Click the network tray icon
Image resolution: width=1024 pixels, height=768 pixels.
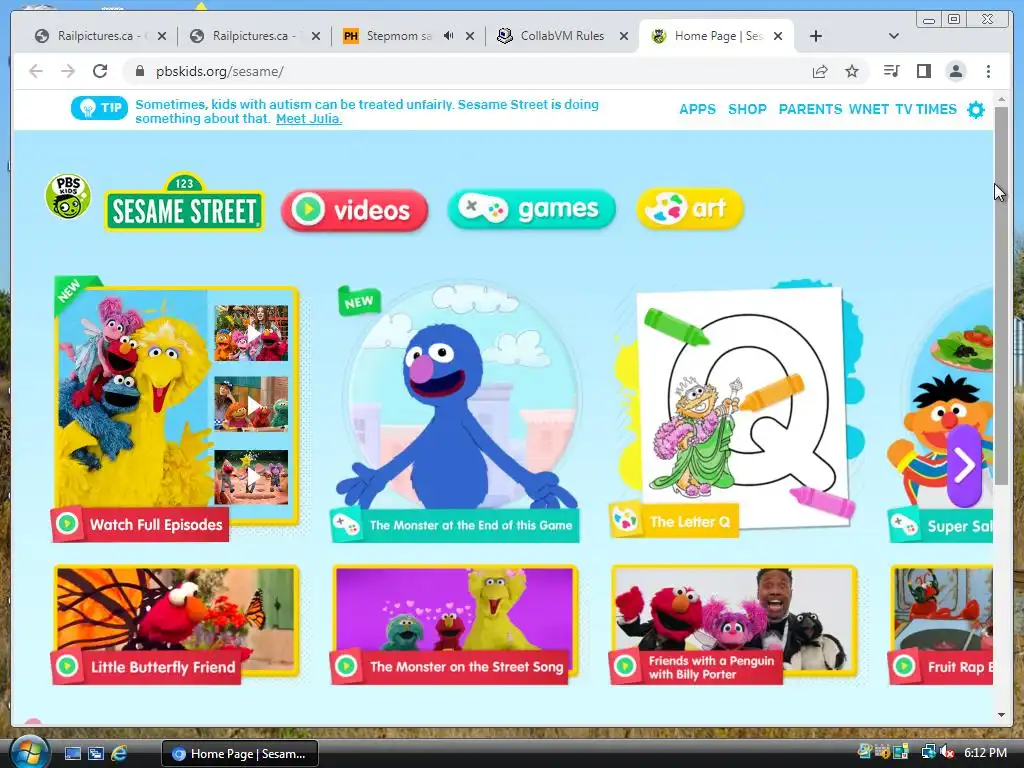pyautogui.click(x=927, y=752)
